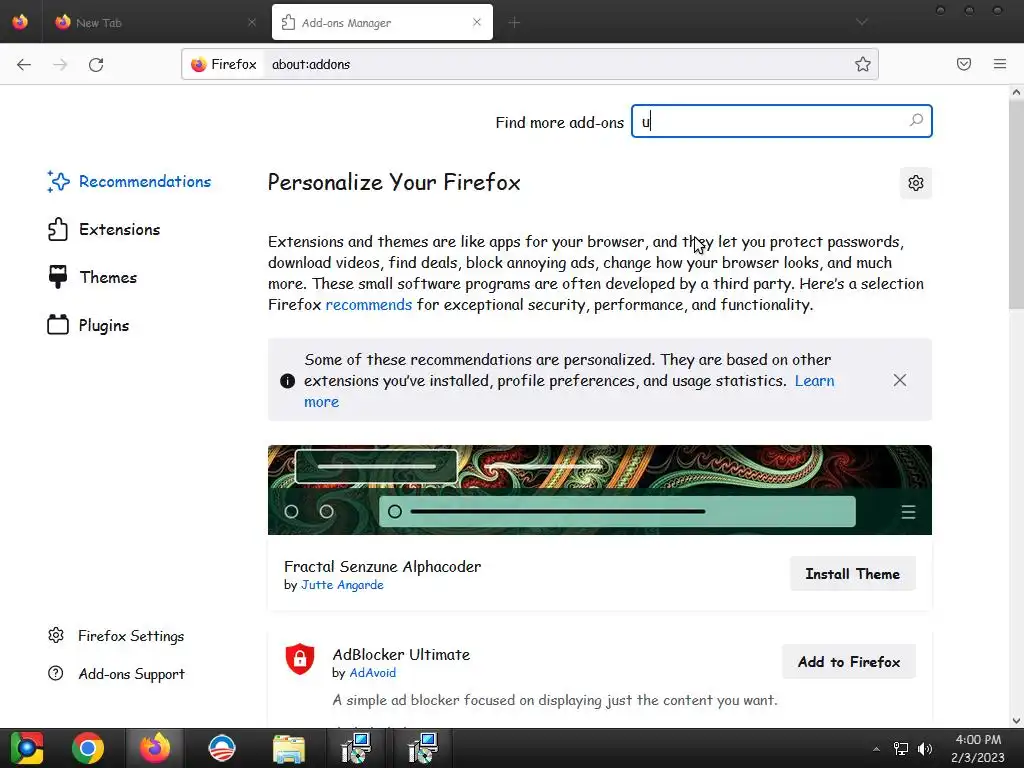Click the 'Fractal Senzune Alphacoder' theme name

[x=382, y=566]
